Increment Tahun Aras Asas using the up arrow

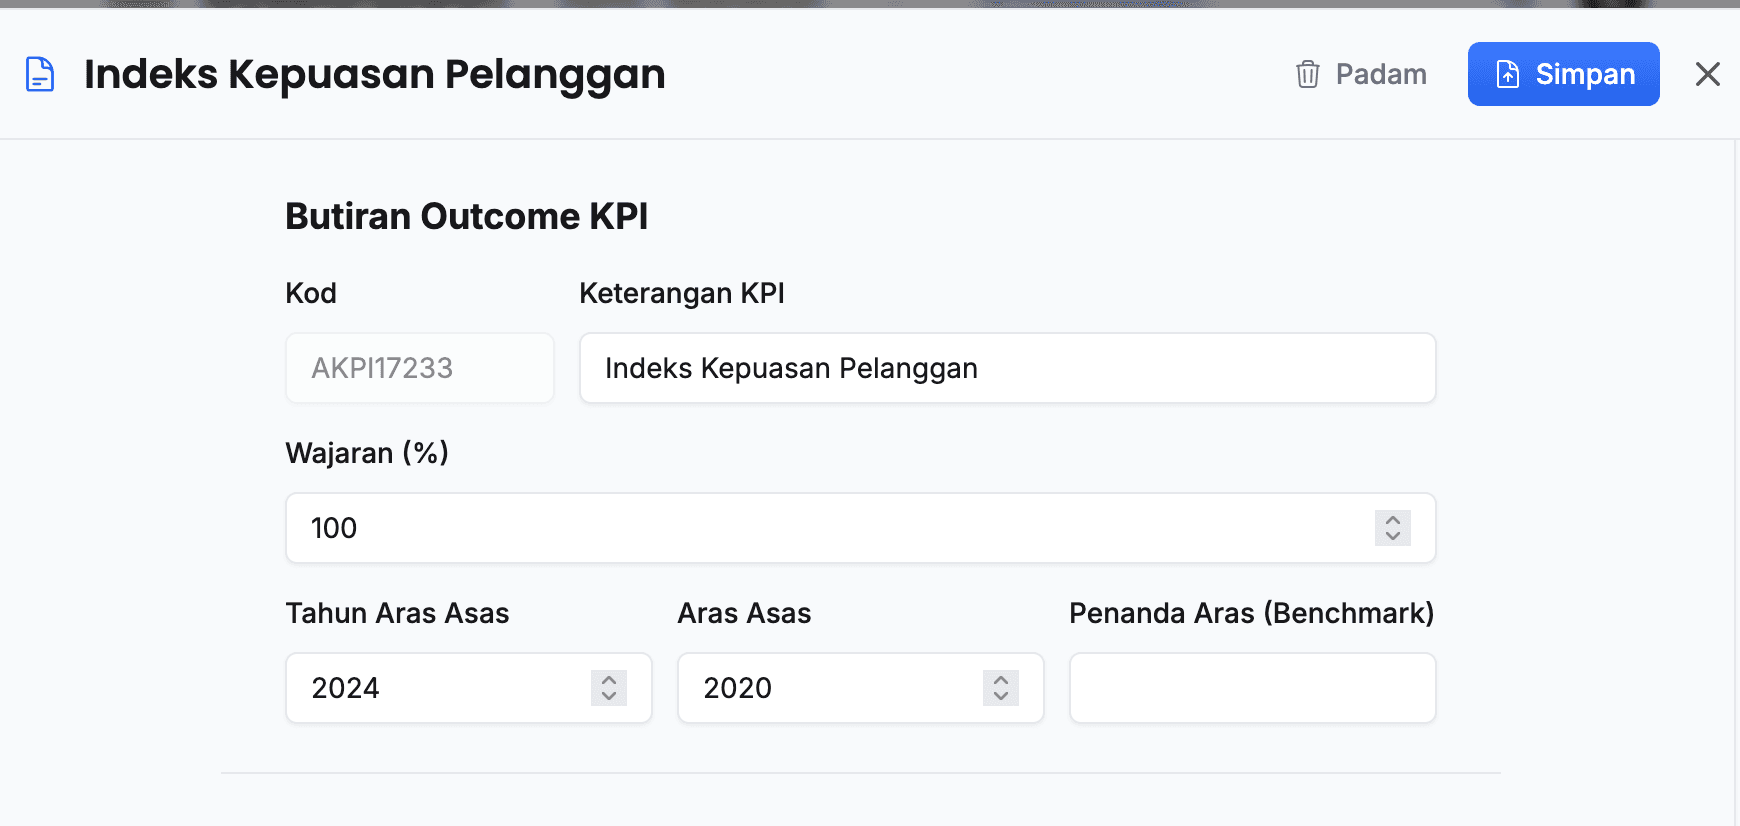(609, 680)
